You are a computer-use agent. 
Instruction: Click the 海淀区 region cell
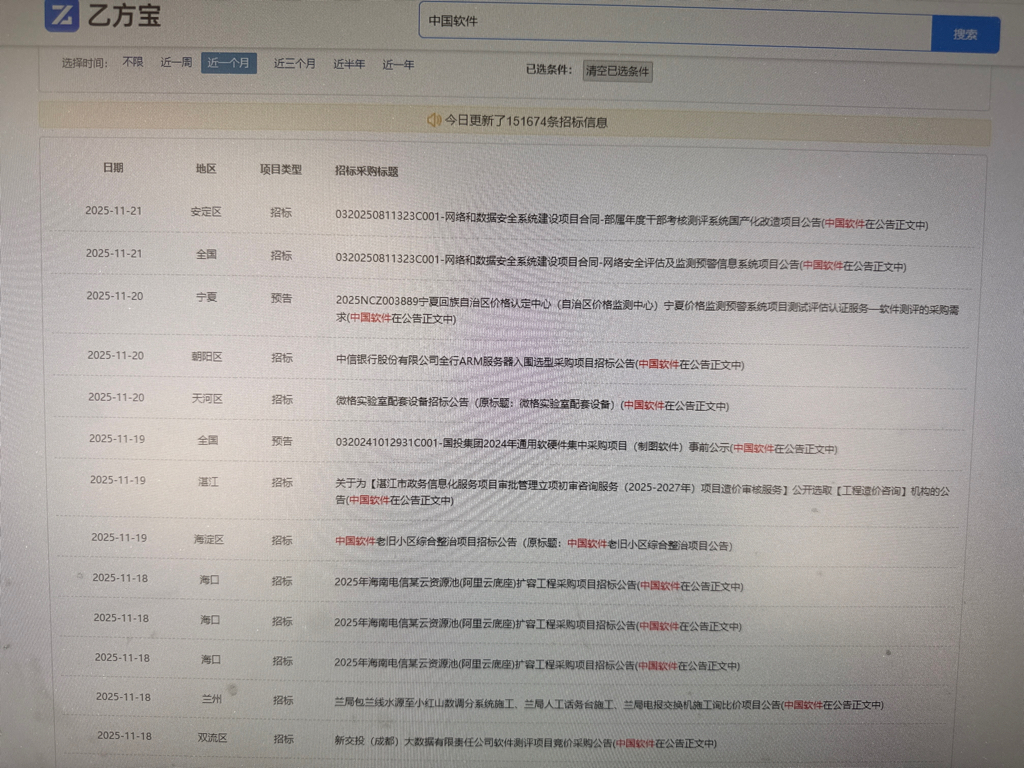(208, 539)
